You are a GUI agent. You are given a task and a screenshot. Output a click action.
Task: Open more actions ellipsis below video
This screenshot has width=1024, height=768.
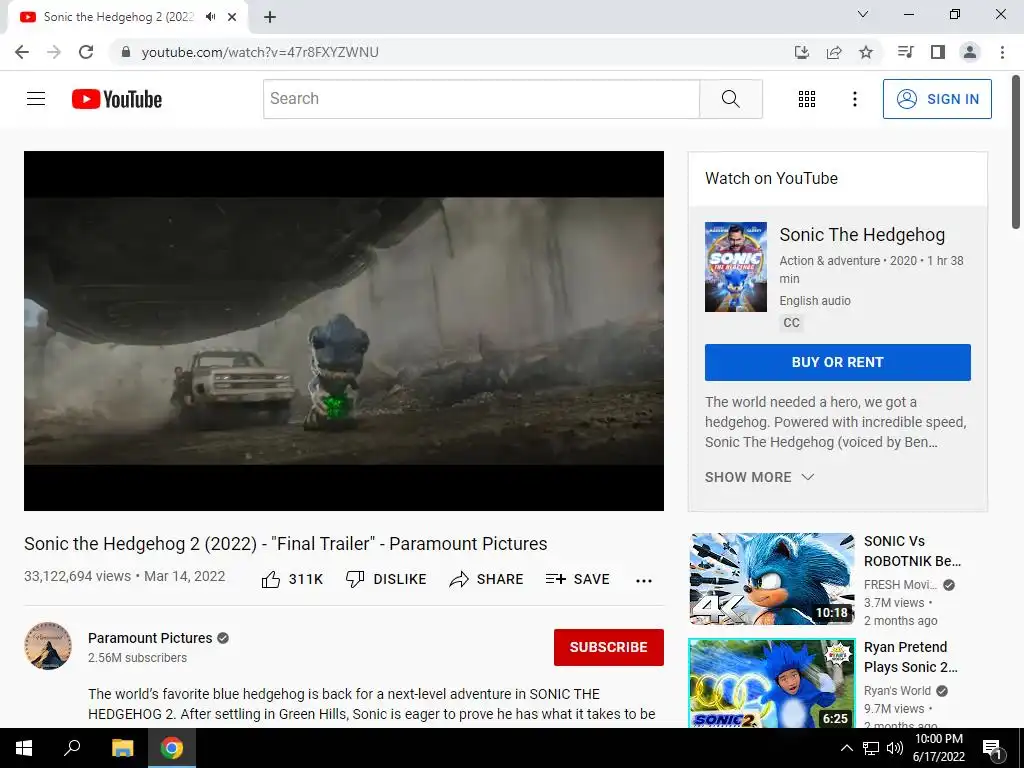(x=644, y=581)
